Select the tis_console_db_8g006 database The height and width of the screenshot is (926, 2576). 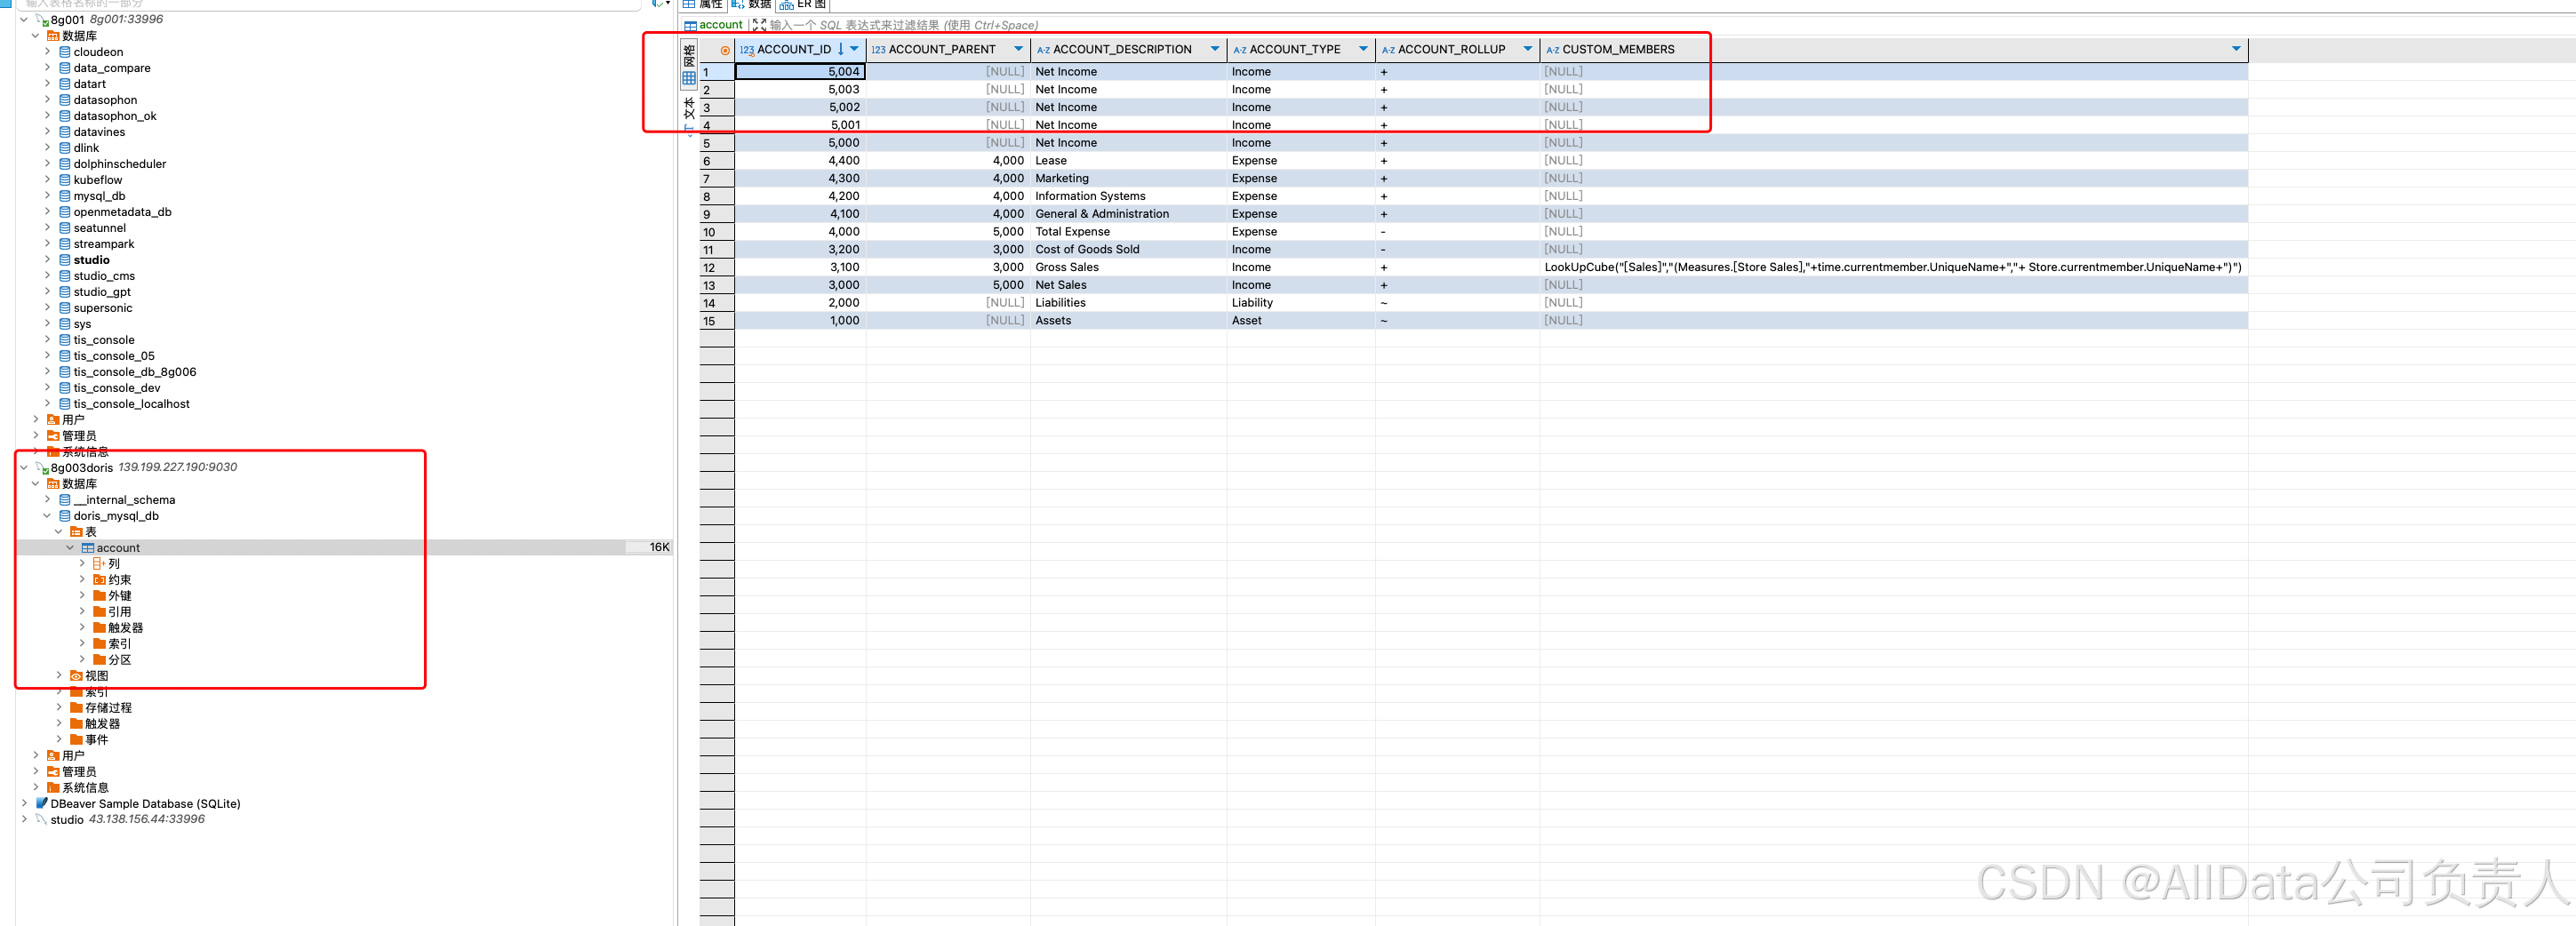pyautogui.click(x=134, y=372)
